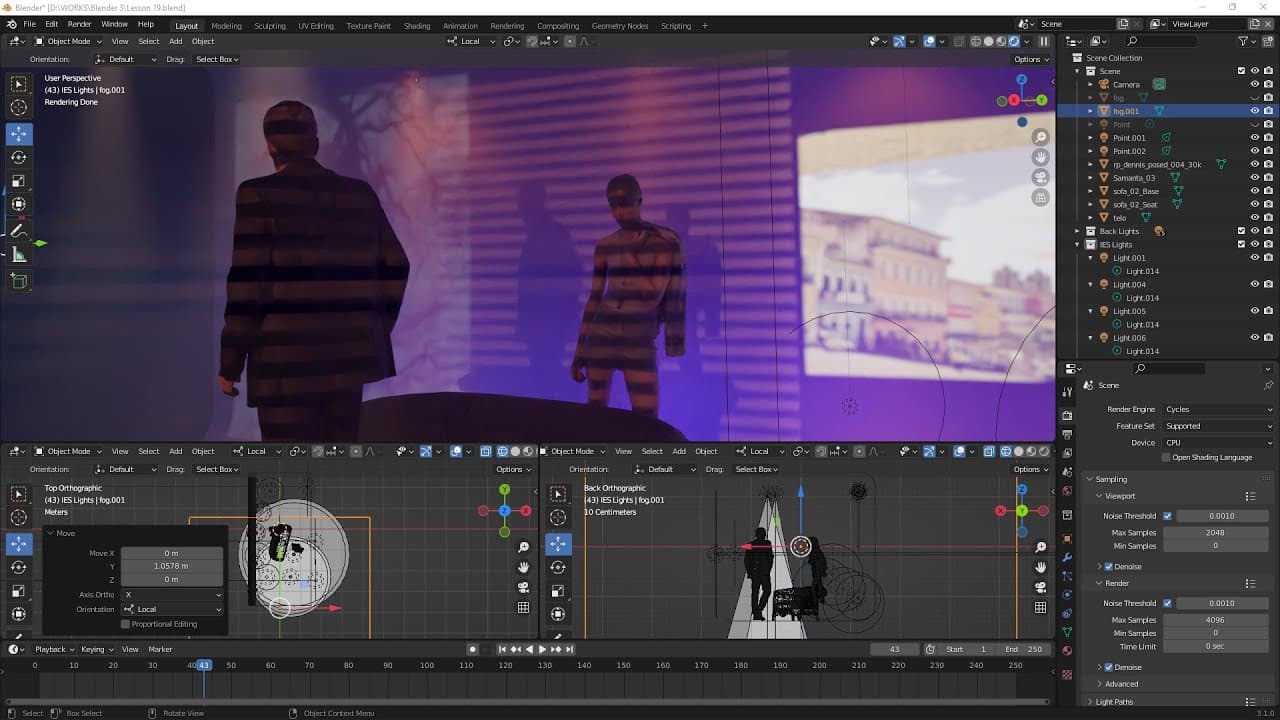The image size is (1280, 720).
Task: Switch to orthographic view via grid icon
Action: (1041, 198)
